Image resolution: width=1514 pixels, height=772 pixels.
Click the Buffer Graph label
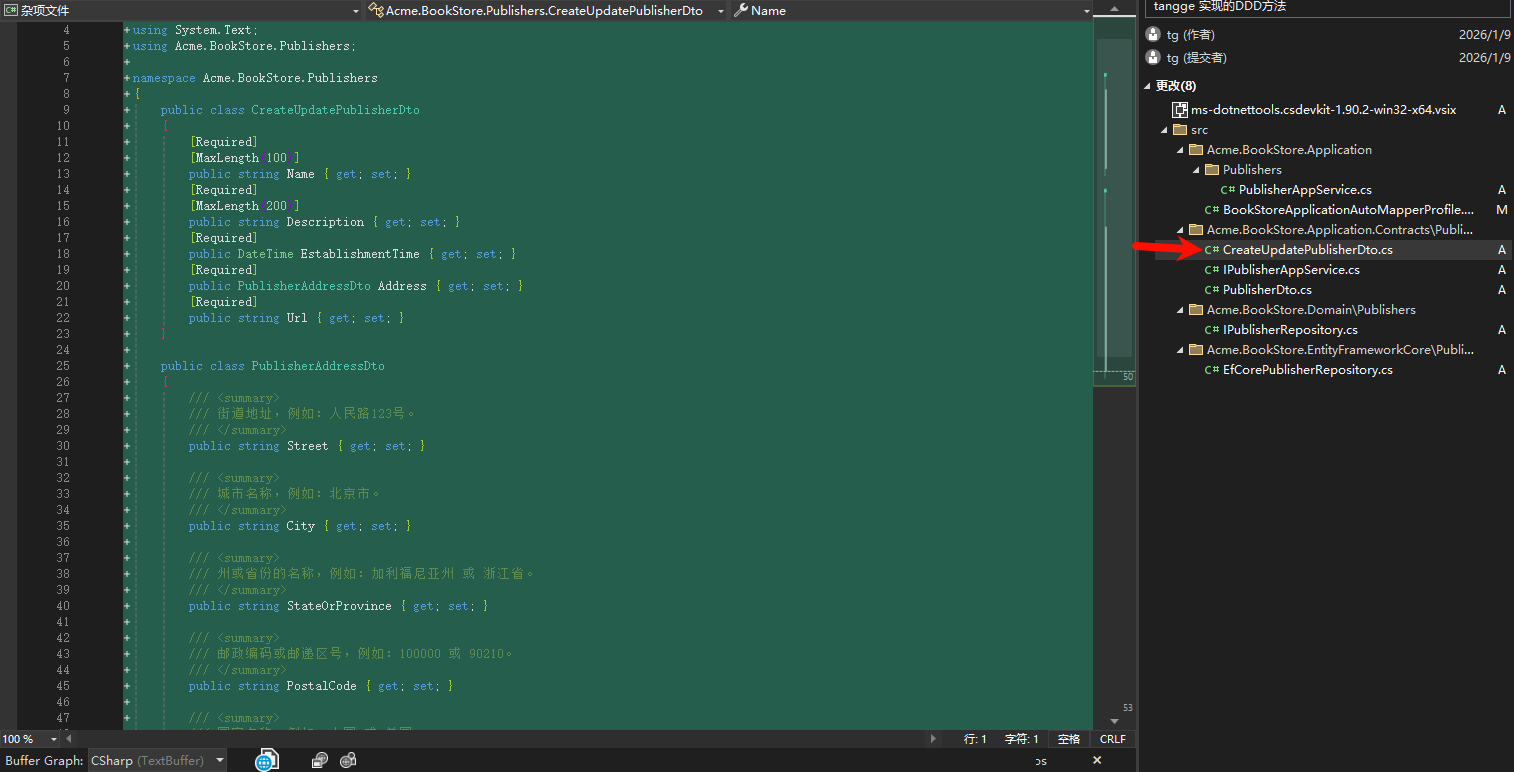[44, 761]
